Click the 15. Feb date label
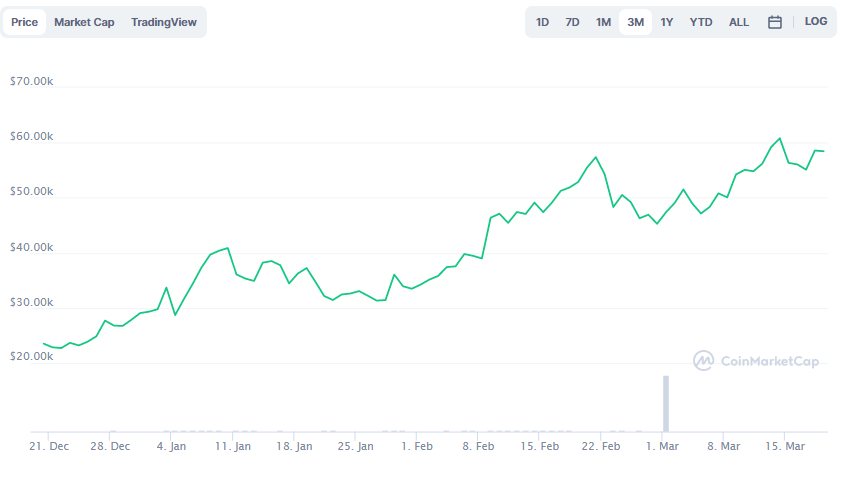847x477 pixels. pyautogui.click(x=540, y=446)
